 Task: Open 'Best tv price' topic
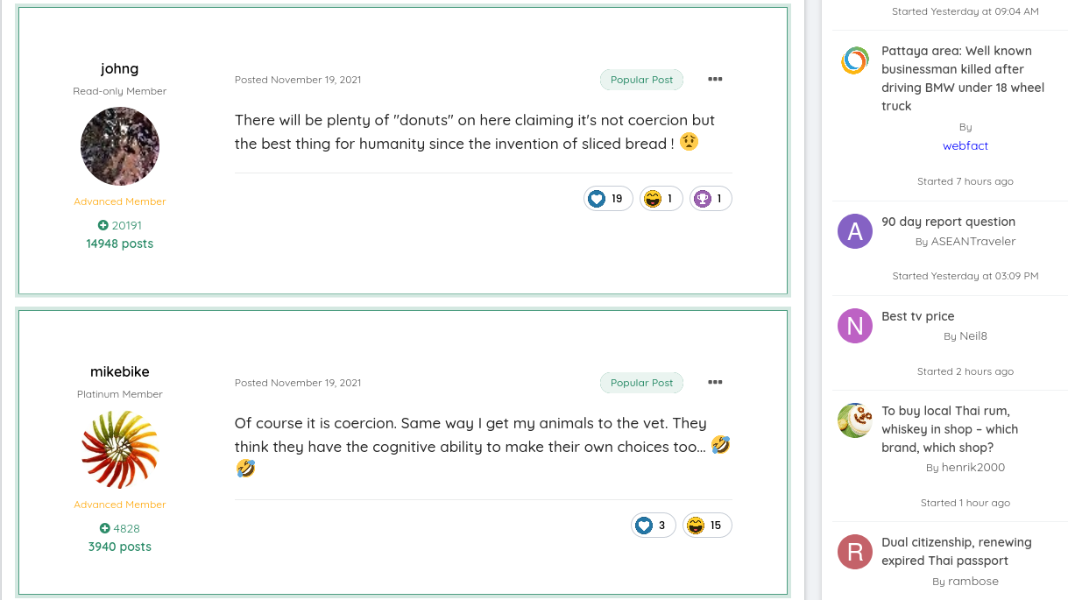(x=917, y=317)
